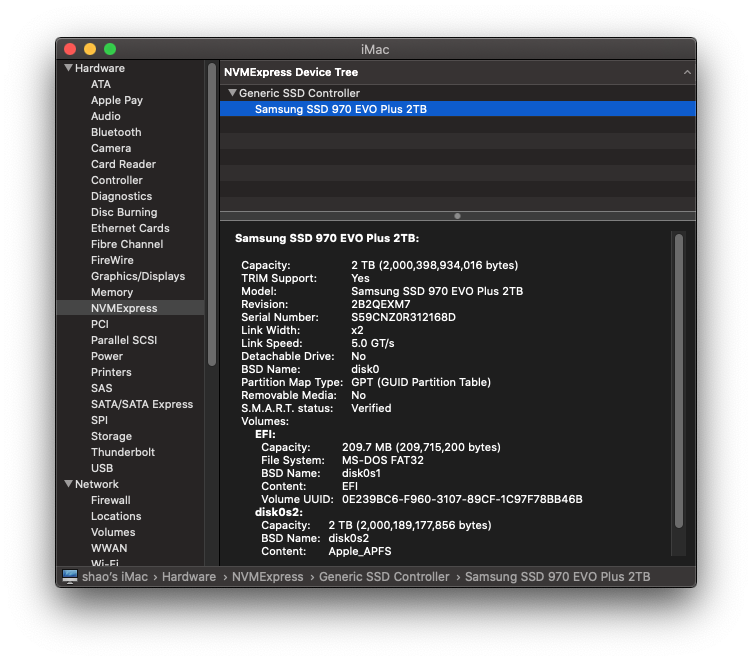The image size is (752, 661).
Task: Select SATA/SATA Express in the sidebar
Action: point(142,404)
